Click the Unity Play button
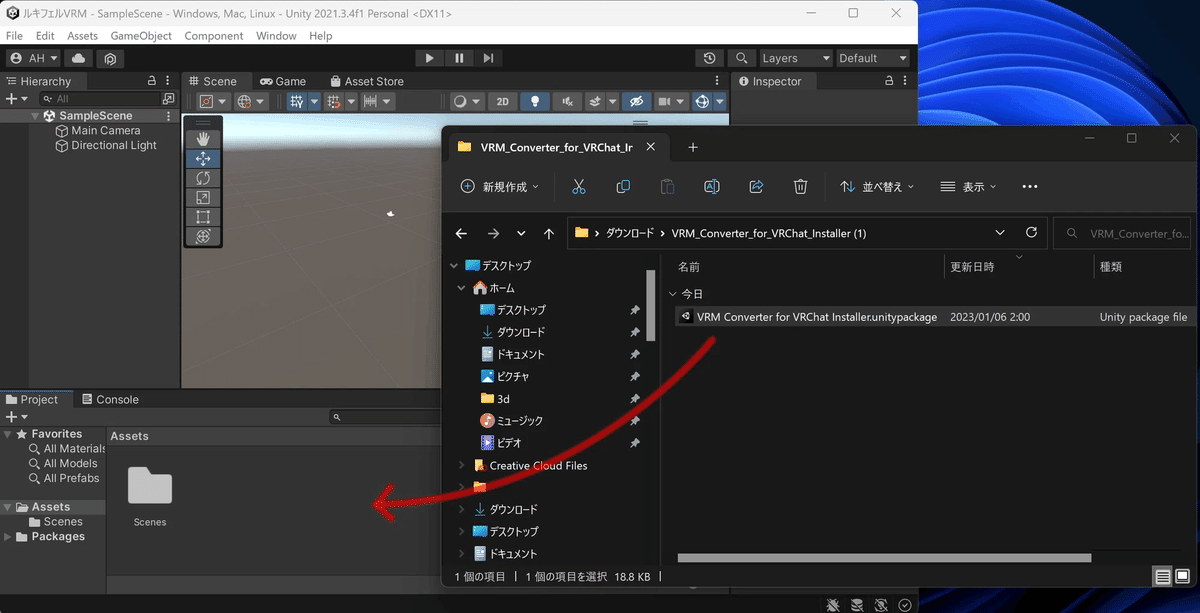Viewport: 1200px width, 613px height. coord(429,58)
